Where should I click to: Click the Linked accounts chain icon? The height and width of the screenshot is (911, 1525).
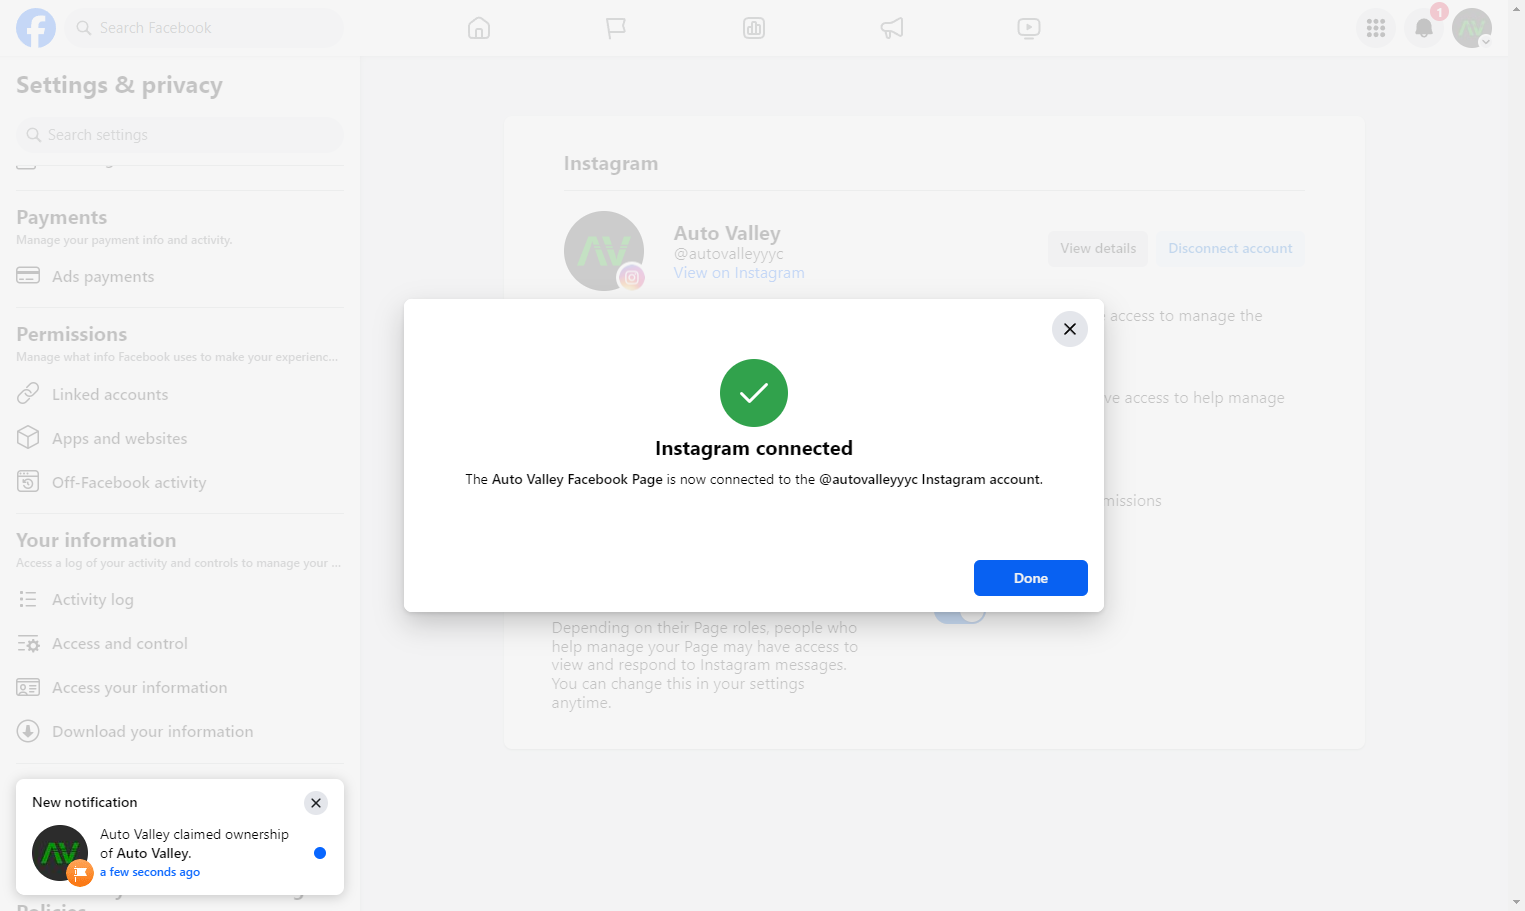pyautogui.click(x=28, y=393)
